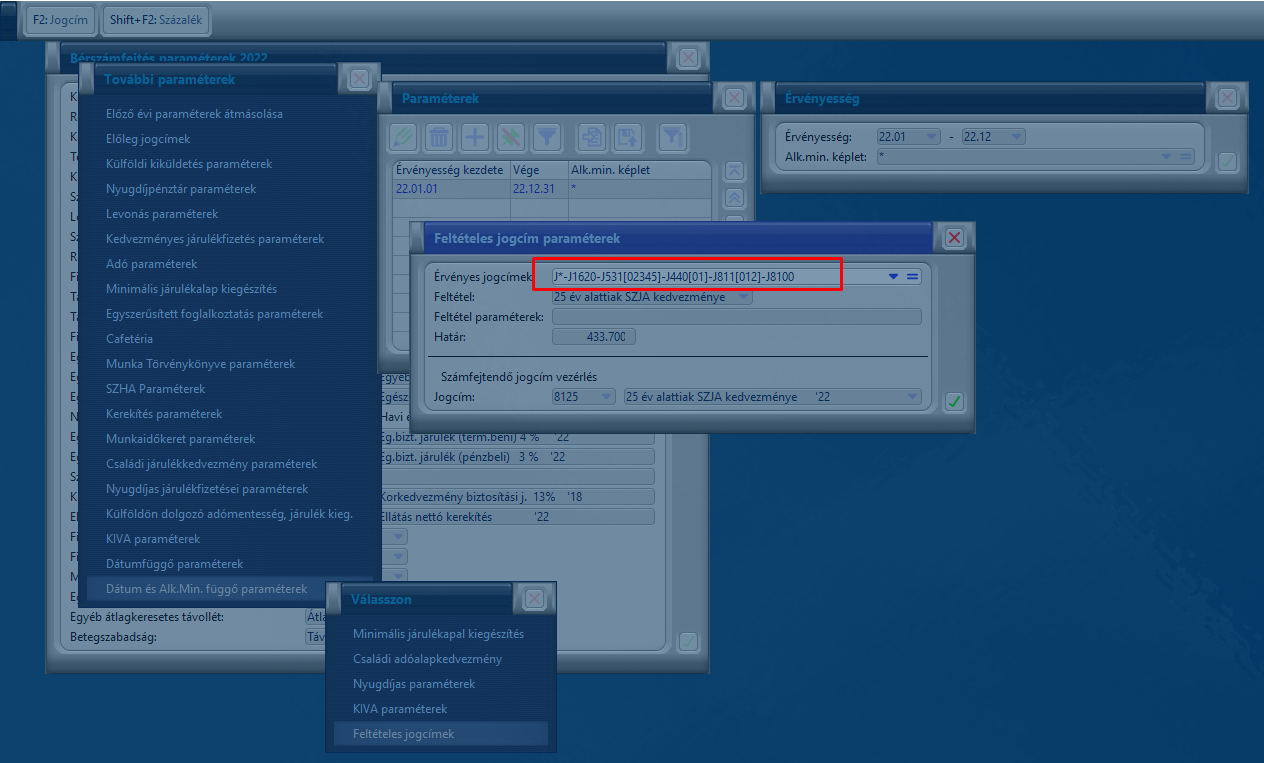
Task: Click the double-chevron up arrow beside Paraméterek table
Action: click(734, 198)
